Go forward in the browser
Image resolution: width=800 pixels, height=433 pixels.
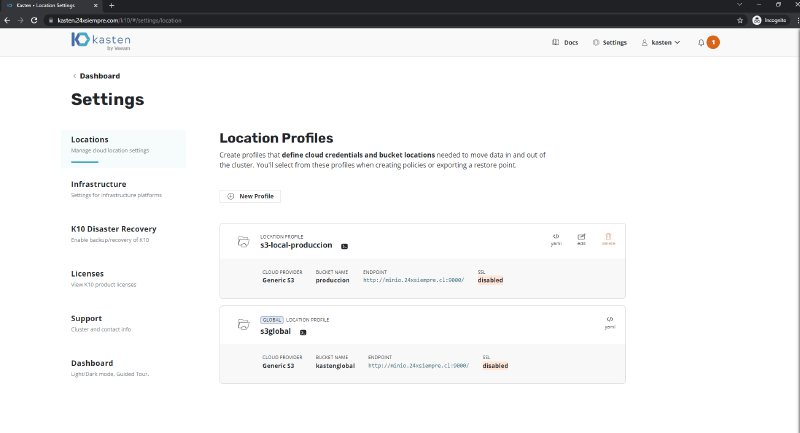click(x=20, y=20)
